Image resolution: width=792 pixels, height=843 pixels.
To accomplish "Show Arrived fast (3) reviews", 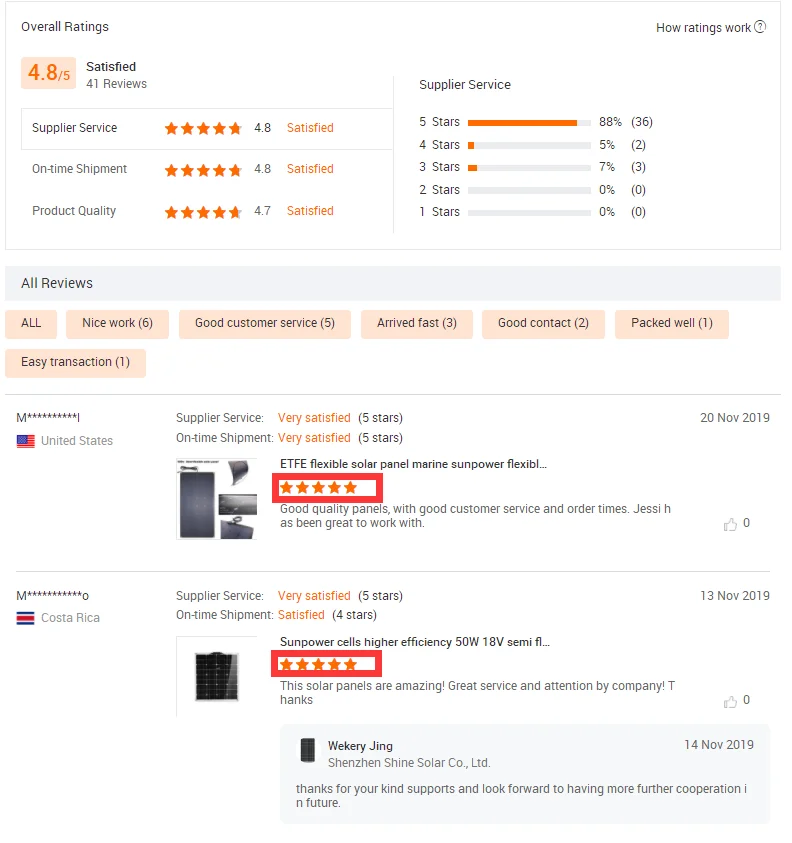I will 417,324.
